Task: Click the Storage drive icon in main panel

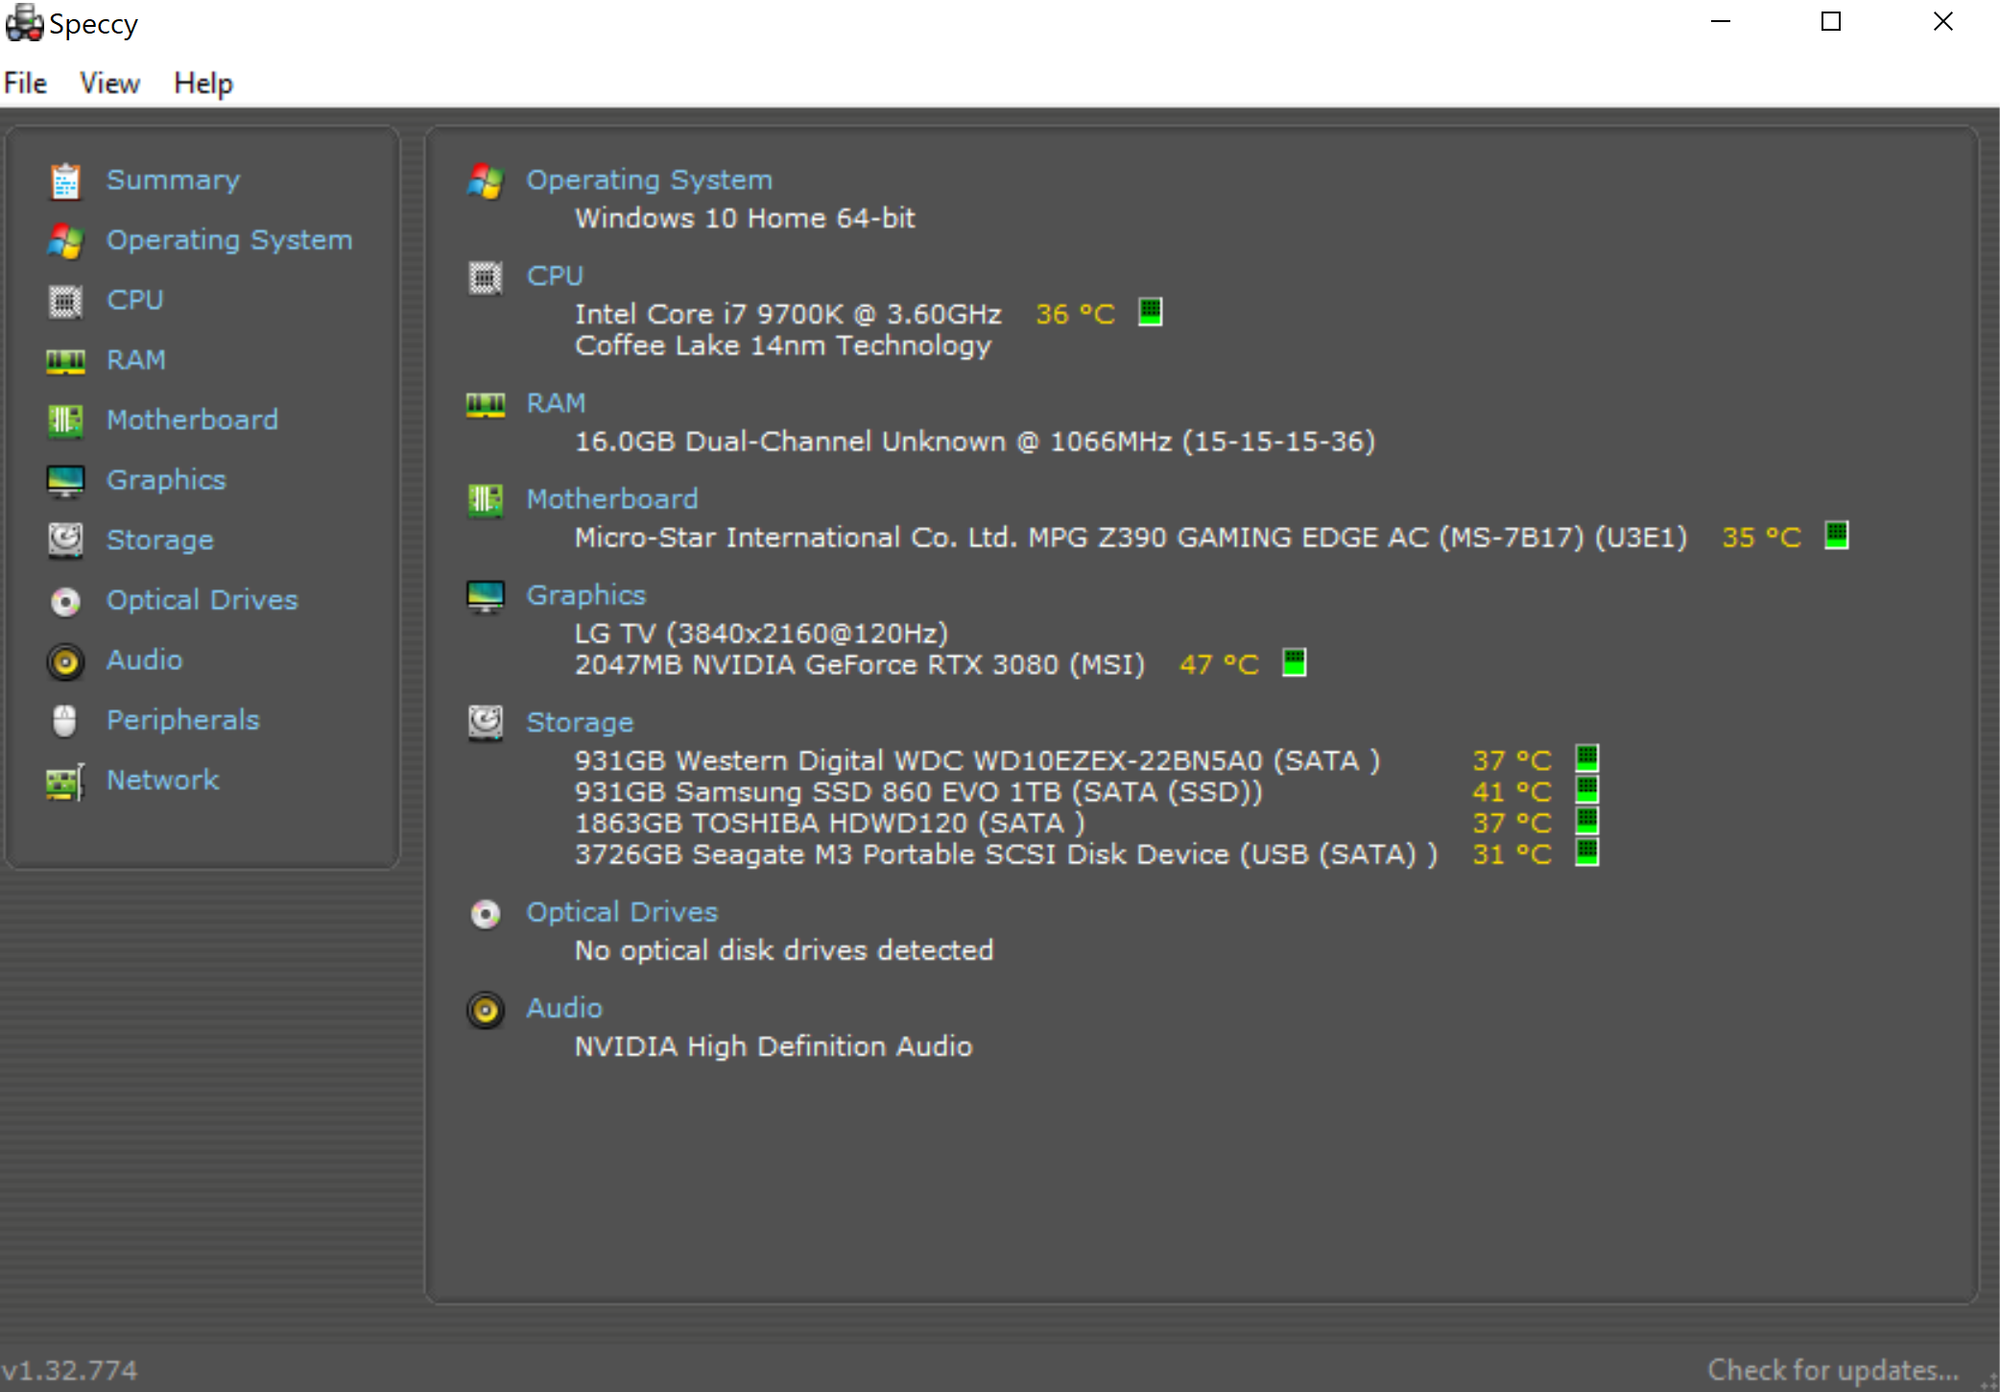Action: [486, 723]
